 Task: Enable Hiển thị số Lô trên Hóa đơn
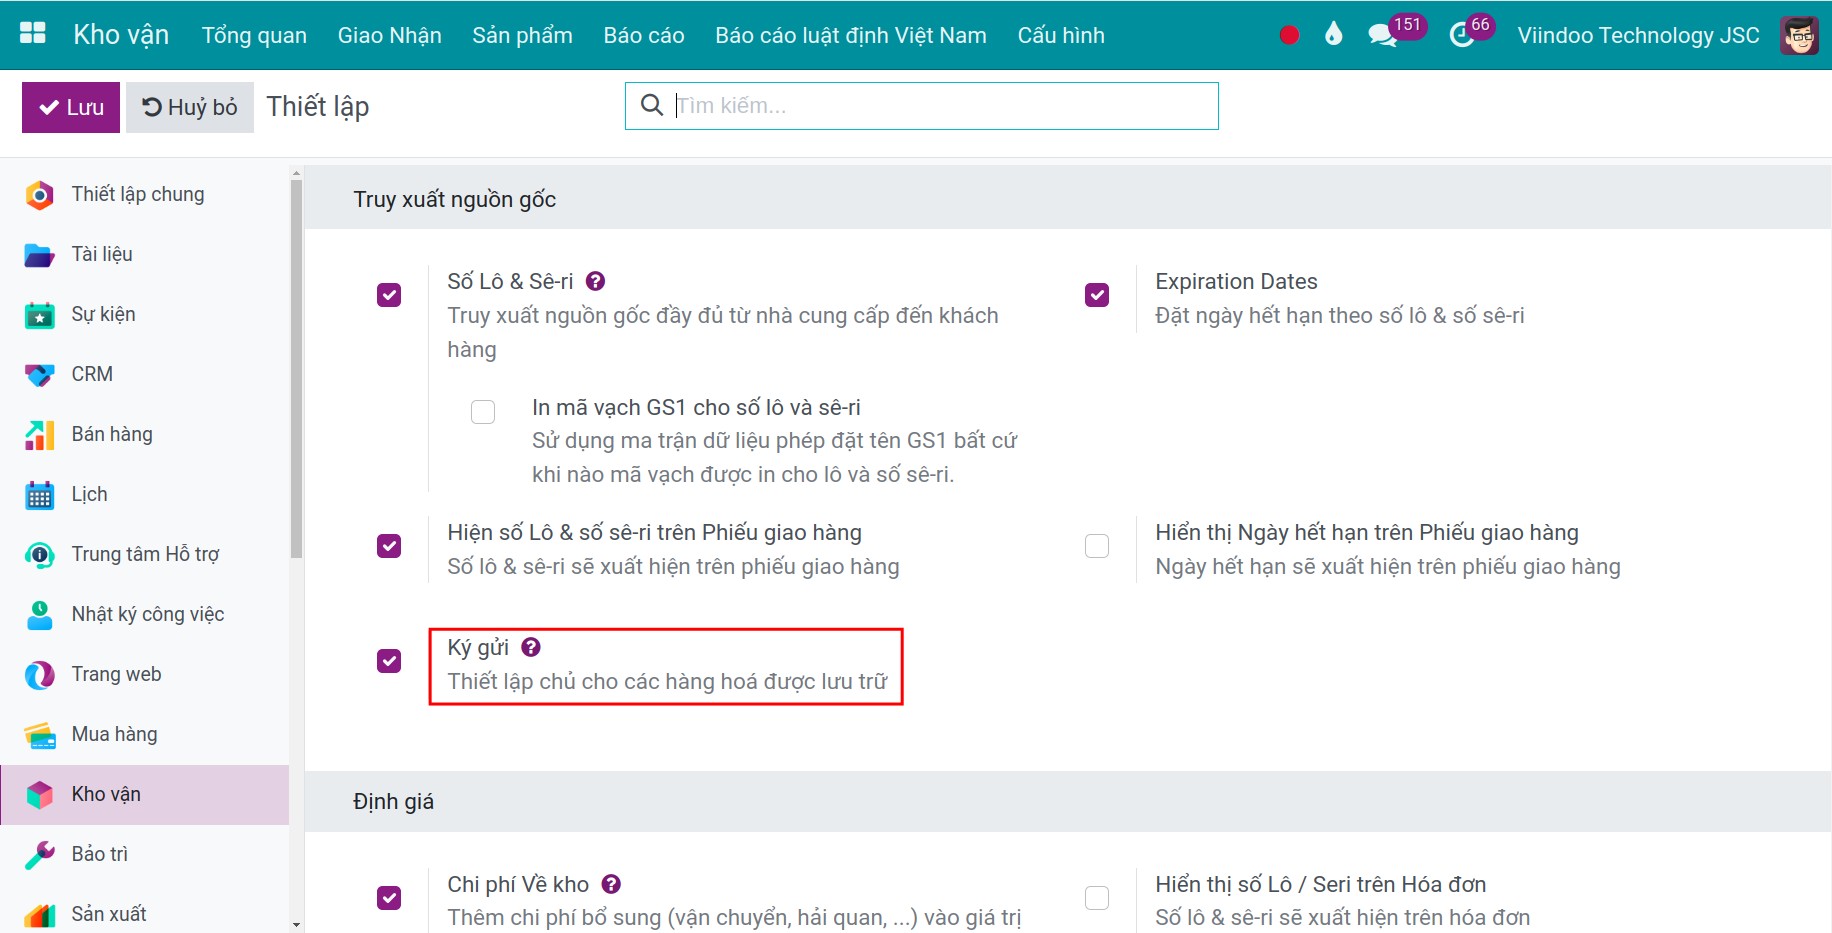(1097, 898)
